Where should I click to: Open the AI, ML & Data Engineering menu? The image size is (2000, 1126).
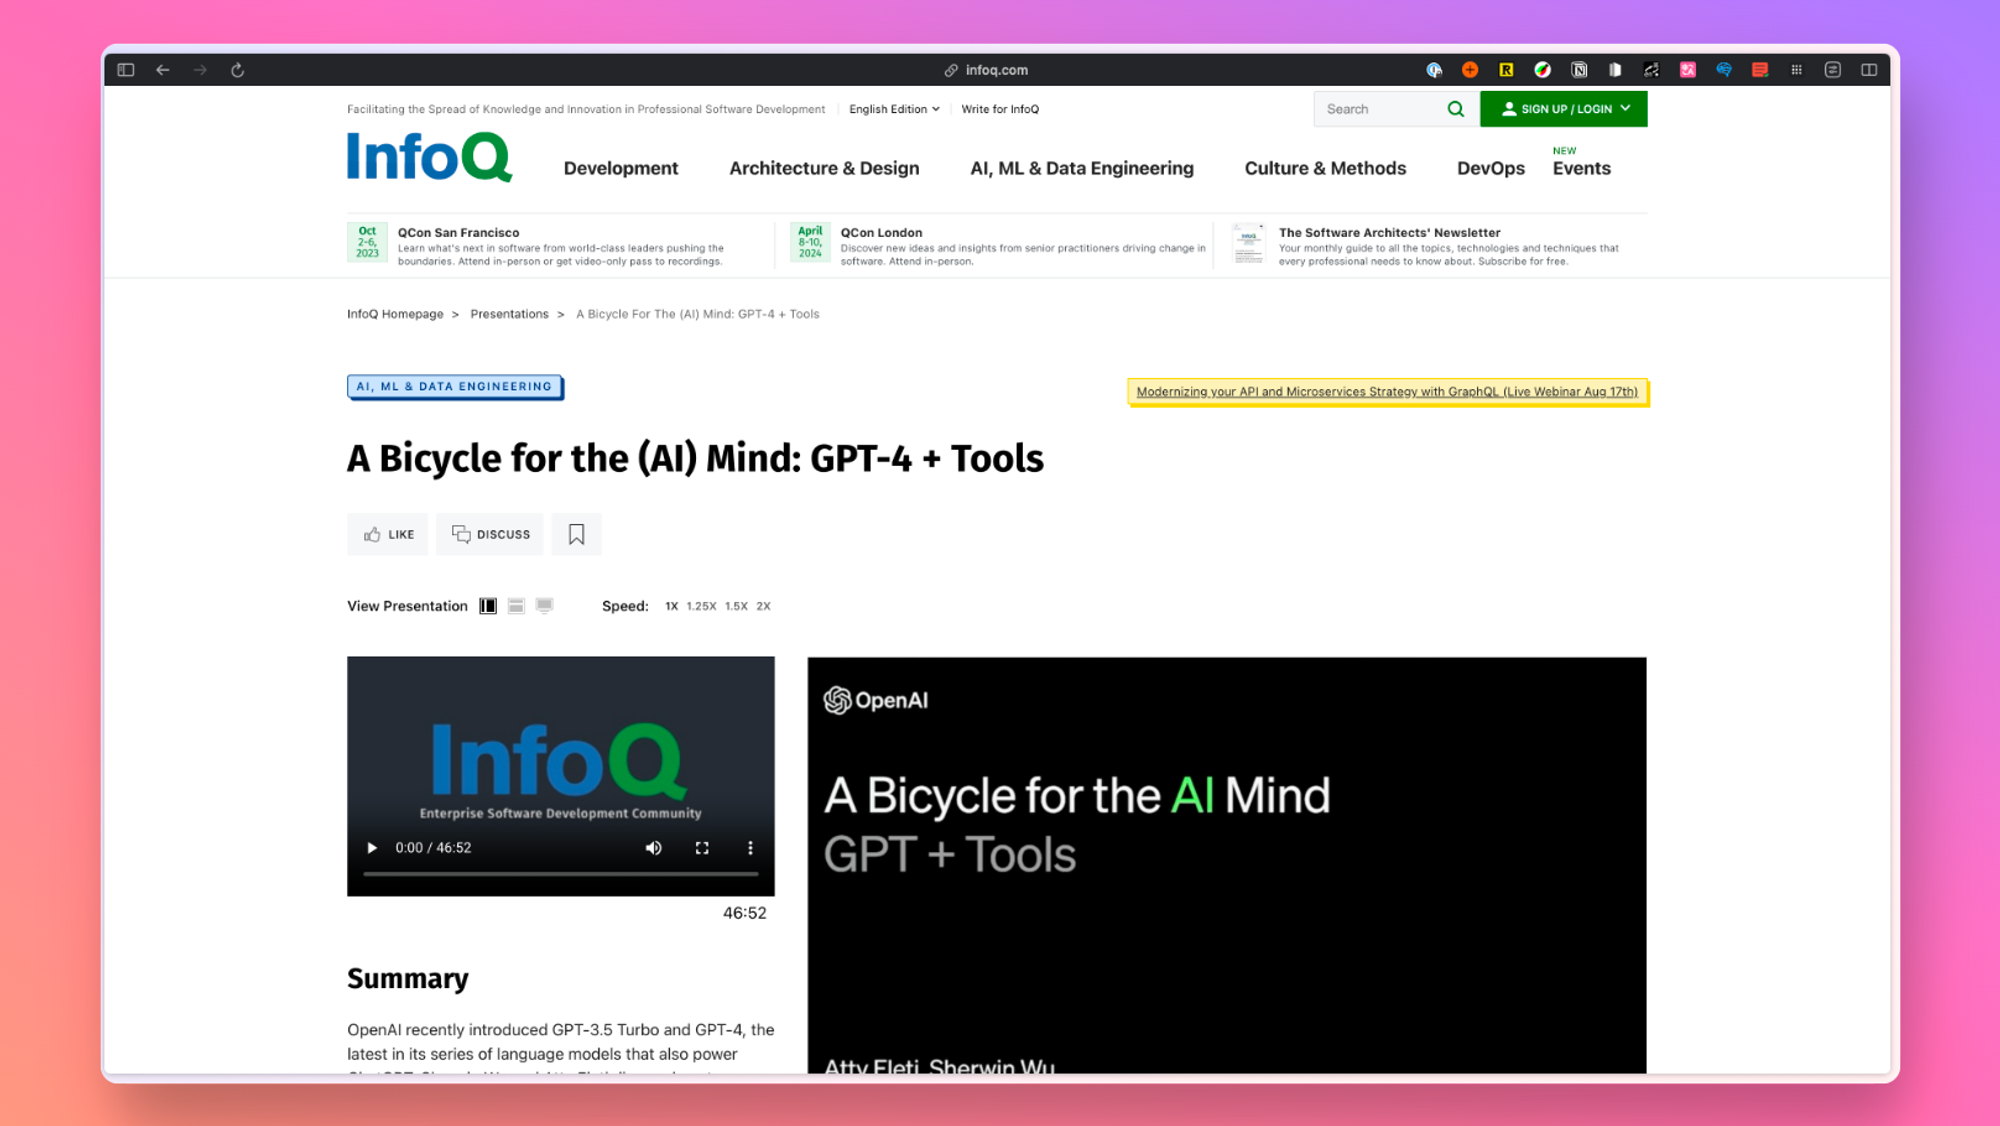tap(1082, 168)
